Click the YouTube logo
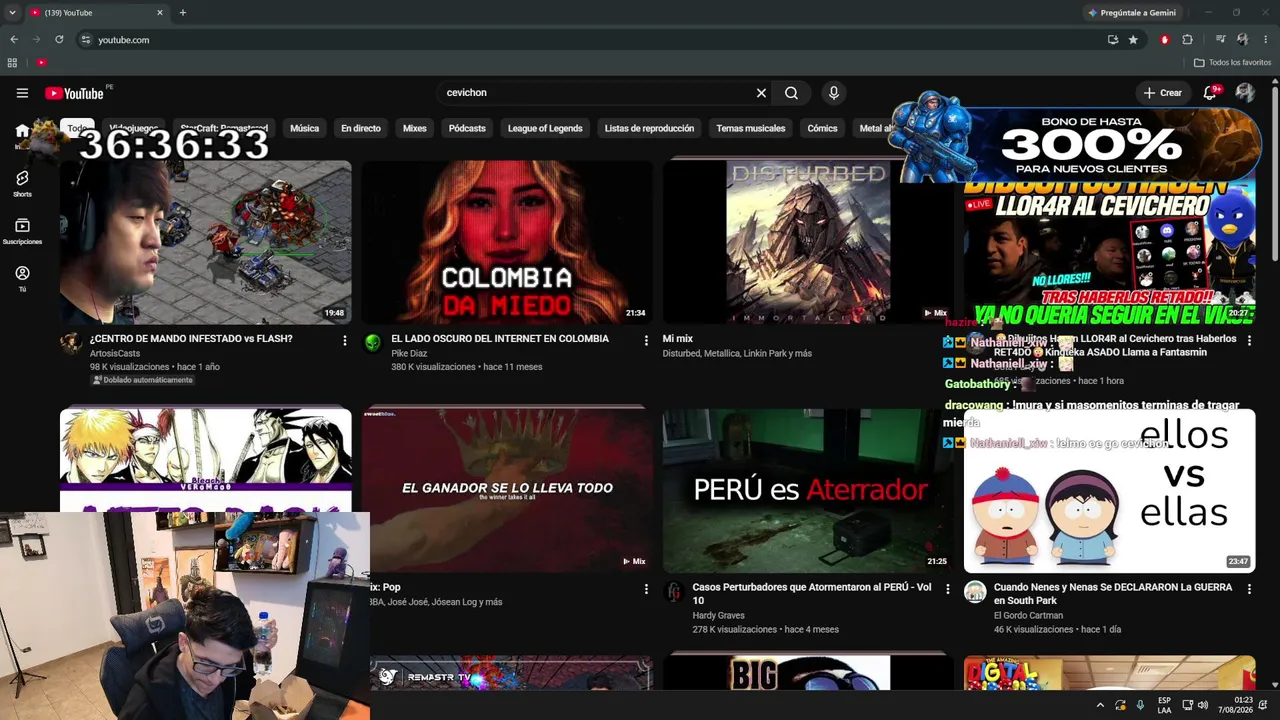The width and height of the screenshot is (1280, 720). click(75, 93)
